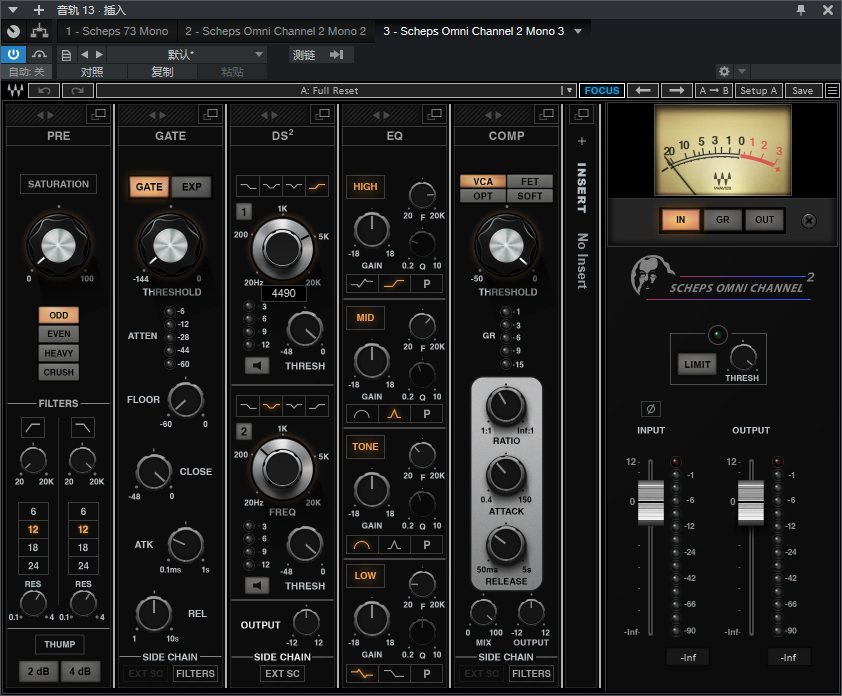Show GR on the VU meter

click(x=722, y=220)
